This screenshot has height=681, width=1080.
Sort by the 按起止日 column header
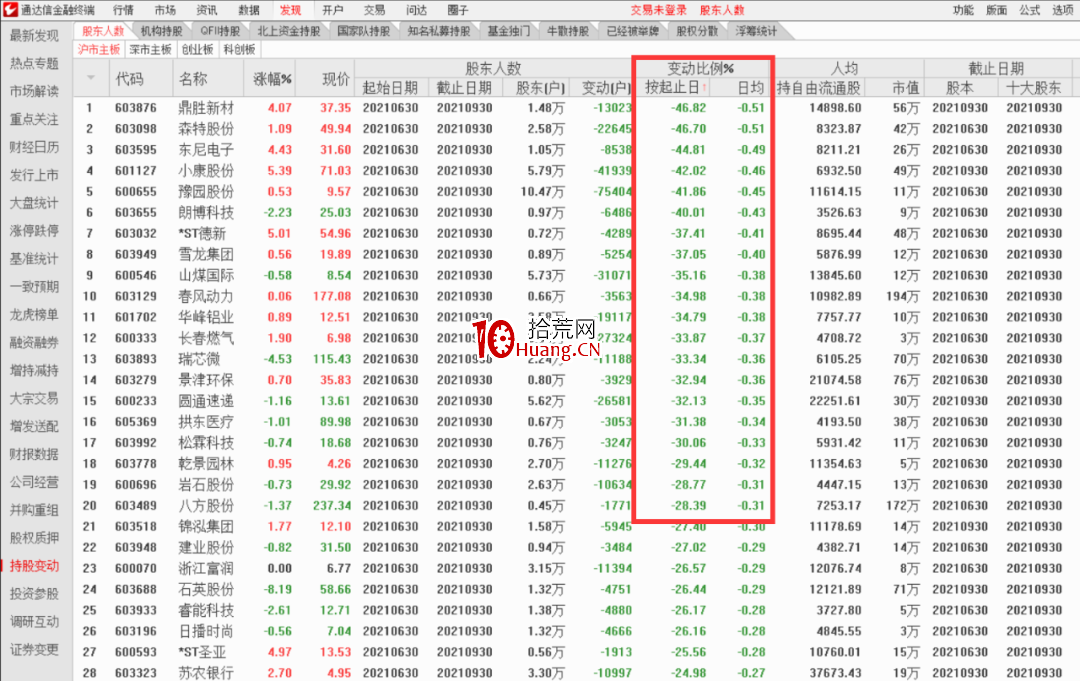click(x=673, y=87)
